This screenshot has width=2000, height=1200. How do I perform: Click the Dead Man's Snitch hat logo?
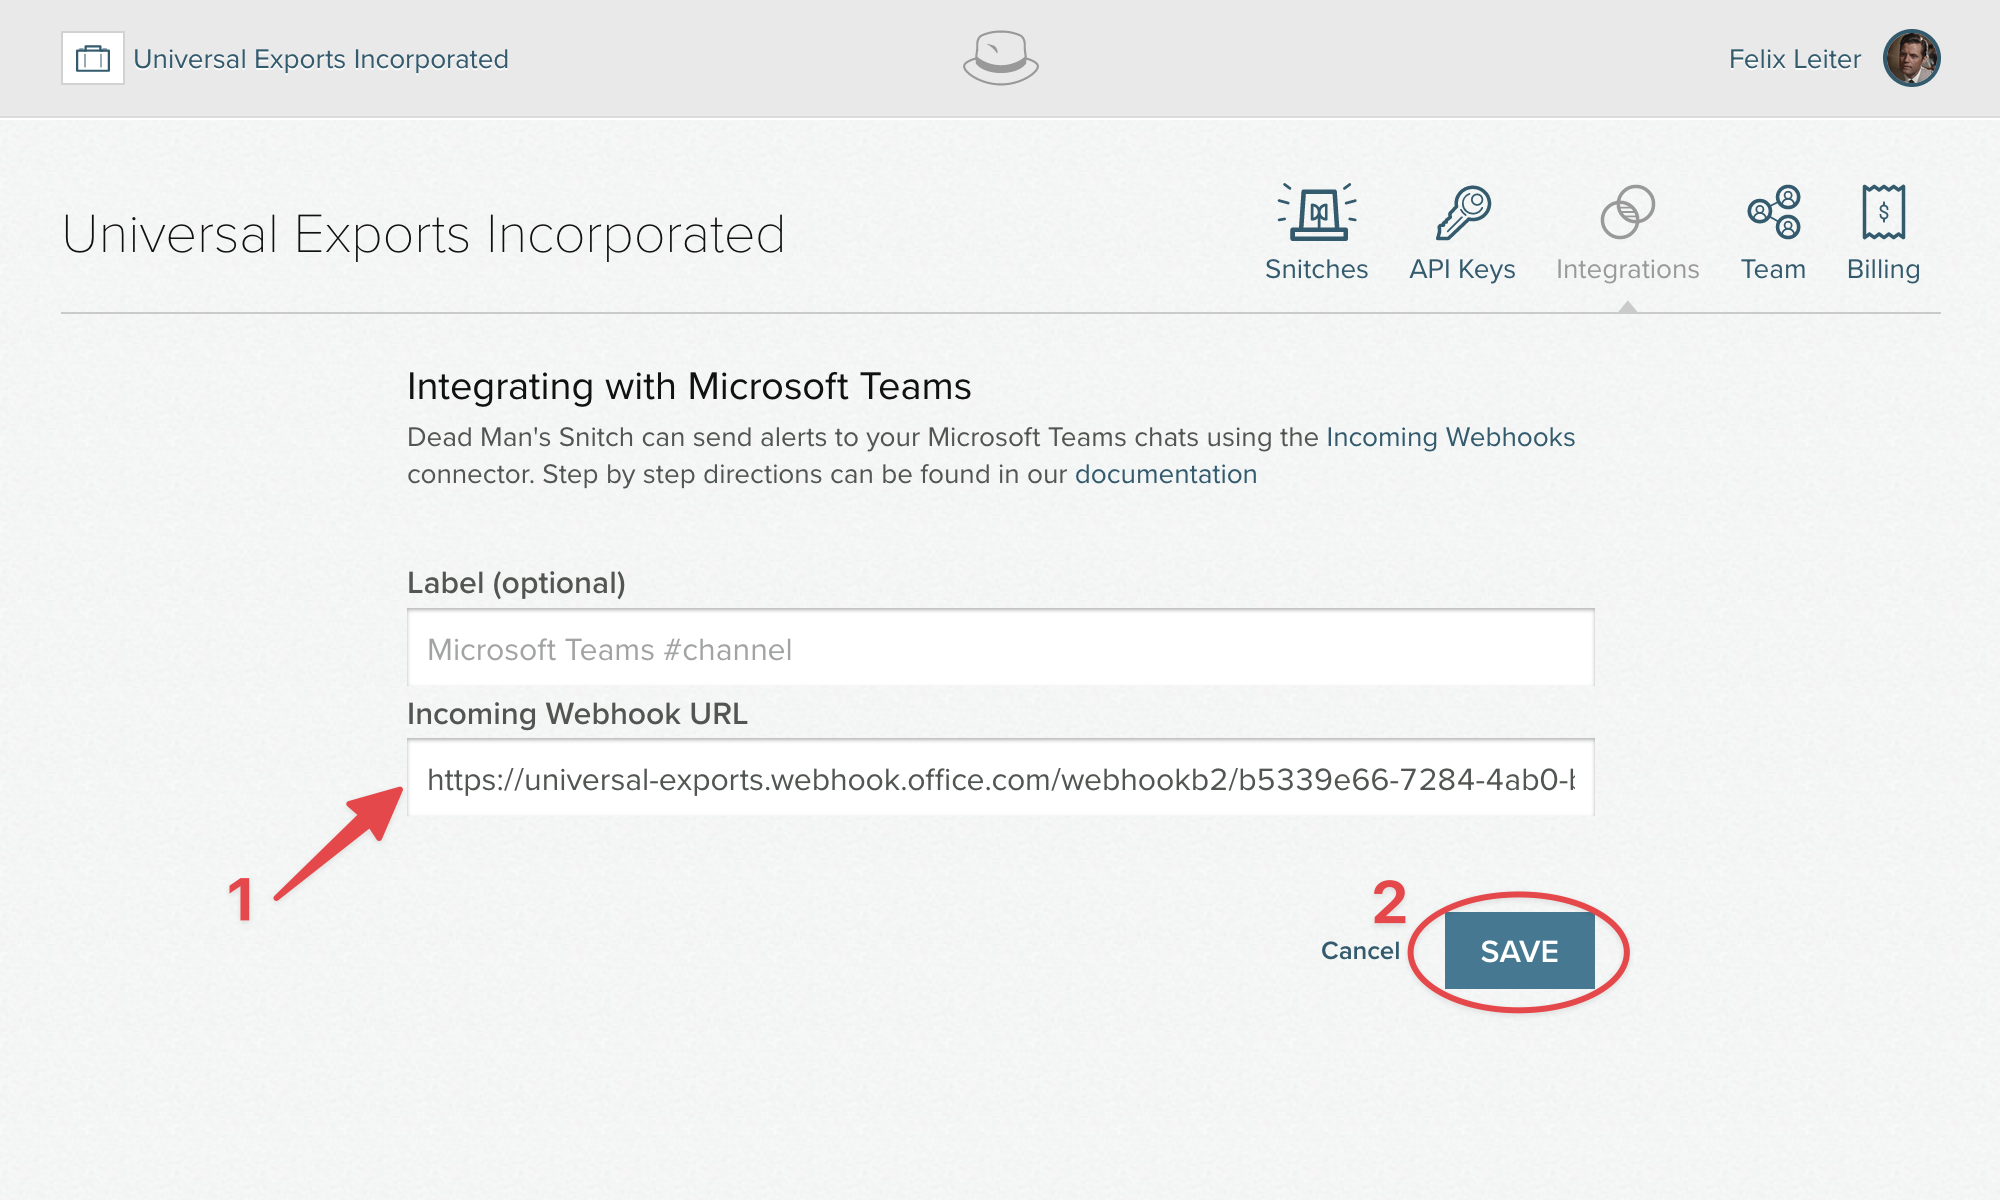pos(1000,59)
